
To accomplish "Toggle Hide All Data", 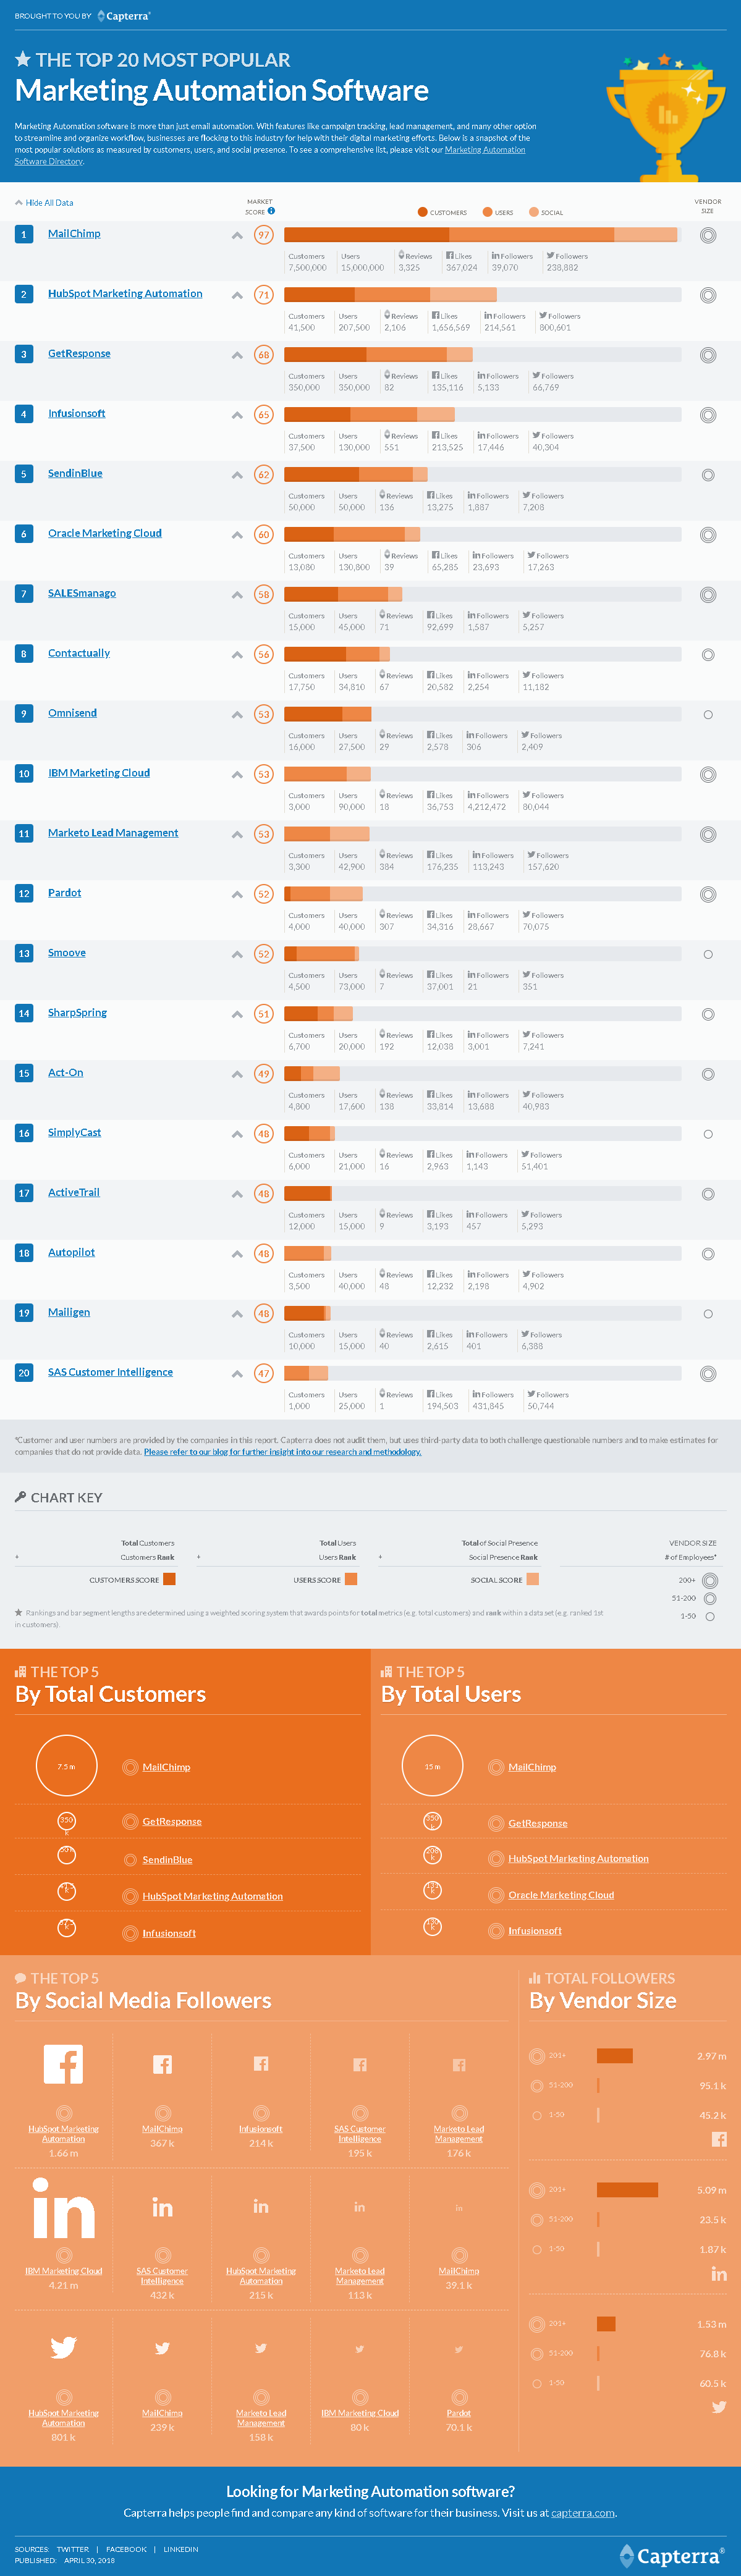I will [45, 203].
